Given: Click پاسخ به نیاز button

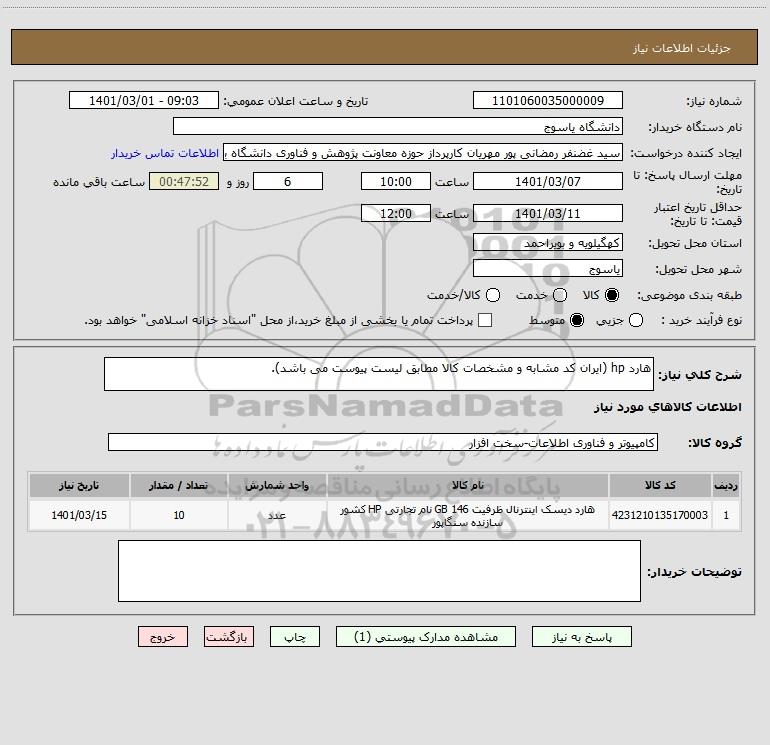Looking at the screenshot, I should pos(582,636).
